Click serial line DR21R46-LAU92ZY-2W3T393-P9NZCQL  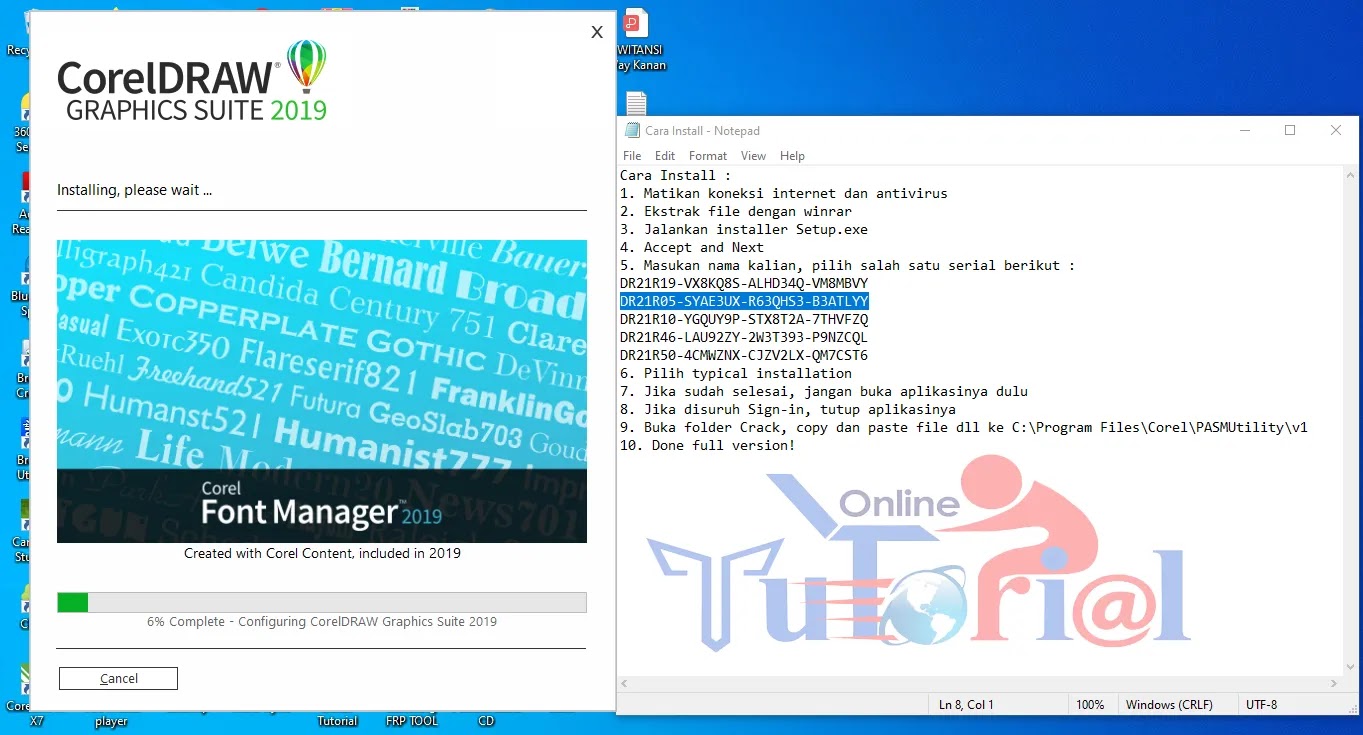[x=744, y=337]
